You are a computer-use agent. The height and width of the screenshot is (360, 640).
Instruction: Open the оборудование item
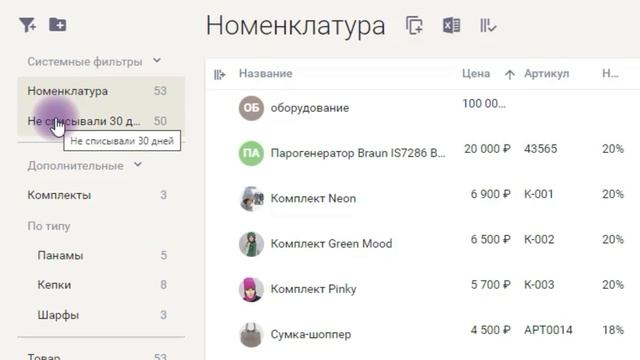pyautogui.click(x=310, y=108)
